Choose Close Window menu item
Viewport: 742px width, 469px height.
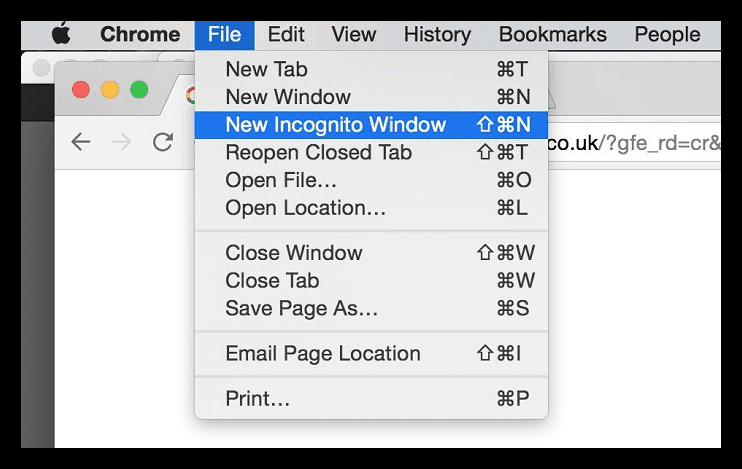(371, 253)
